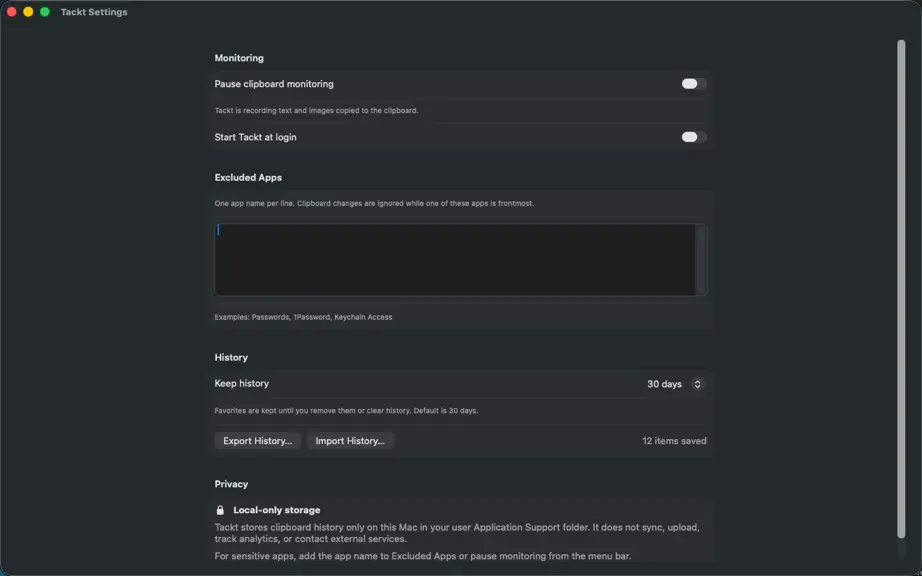
Task: Toggle Pause clipboard monitoring switch
Action: [x=694, y=84]
